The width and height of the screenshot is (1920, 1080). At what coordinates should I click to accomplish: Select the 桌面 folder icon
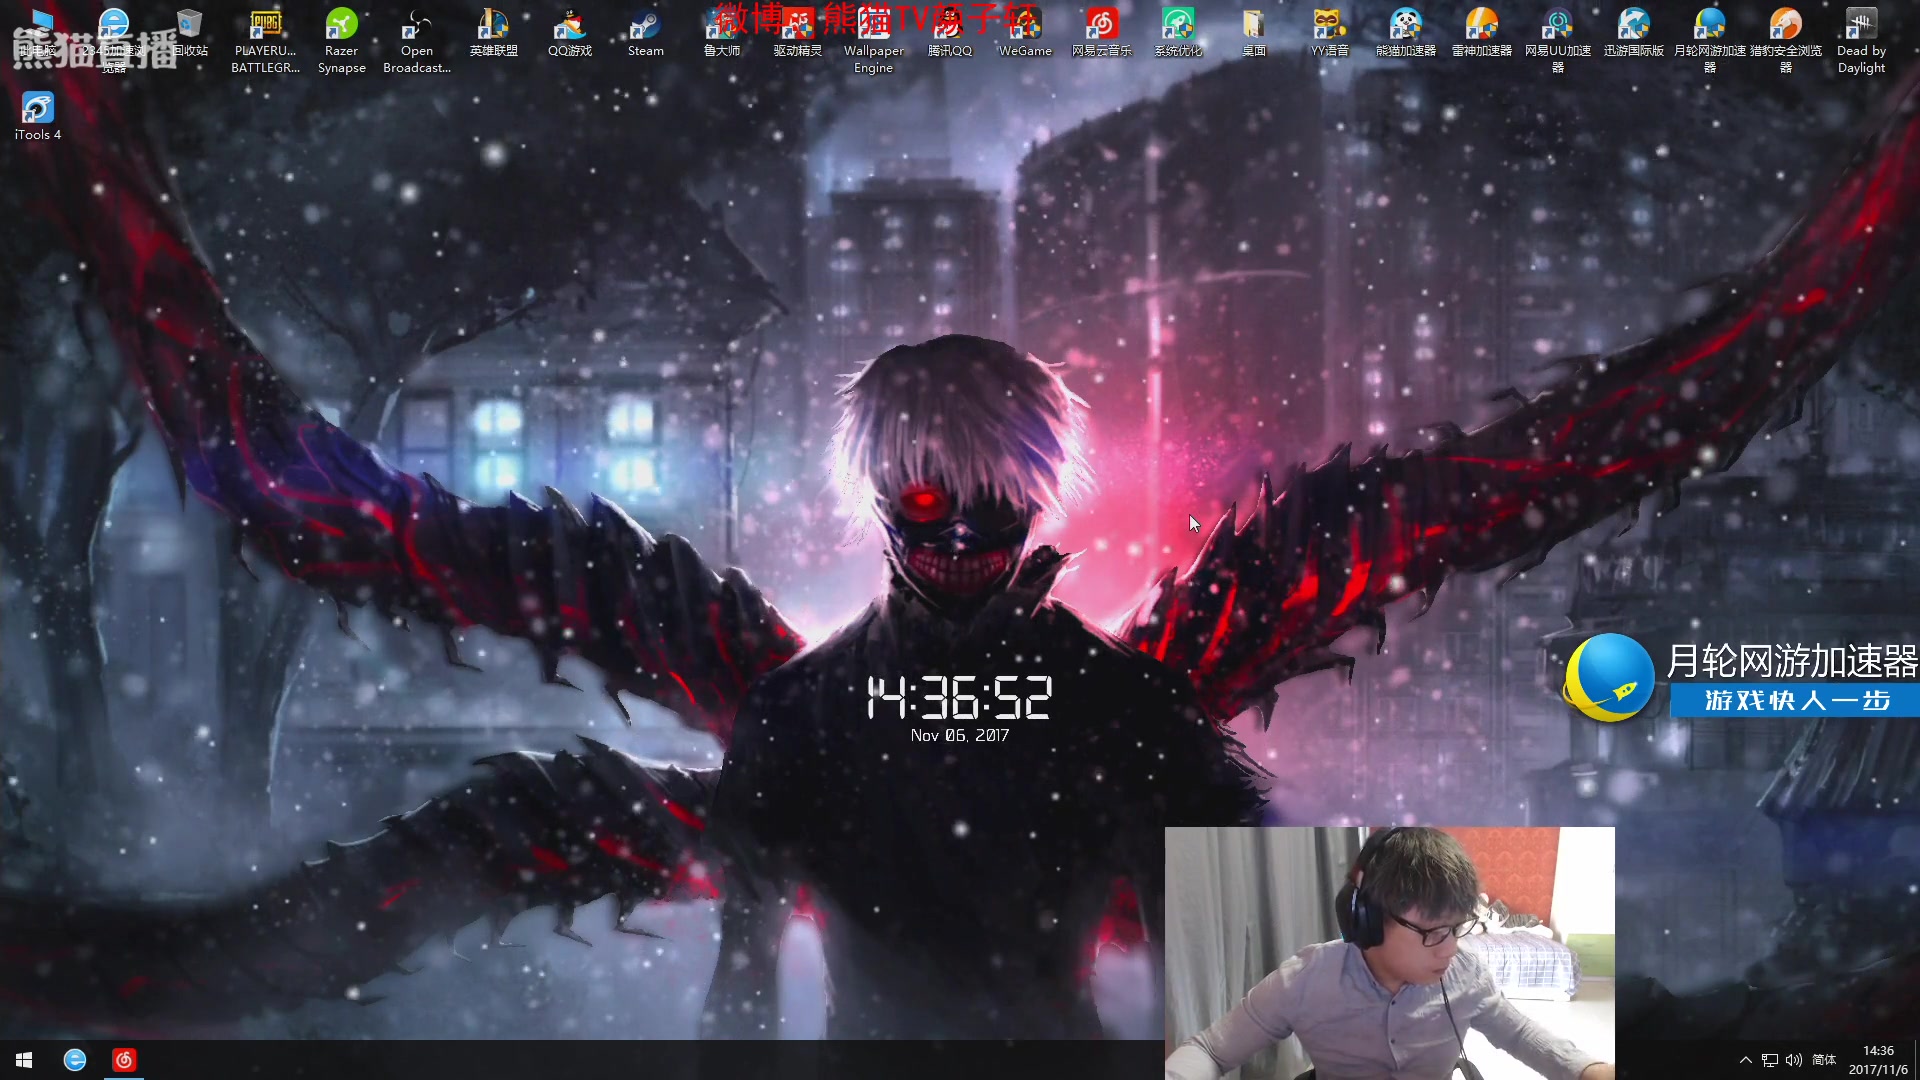click(1254, 33)
